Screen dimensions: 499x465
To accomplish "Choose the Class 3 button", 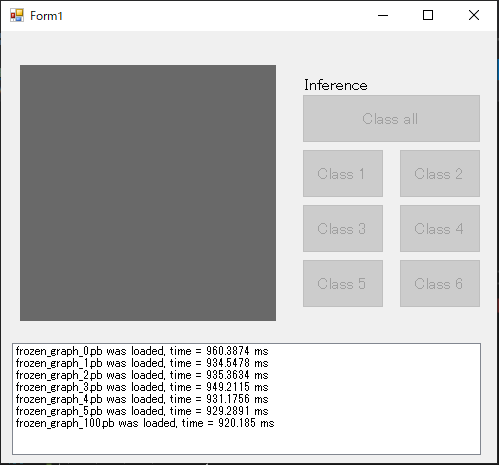I will click(x=343, y=228).
